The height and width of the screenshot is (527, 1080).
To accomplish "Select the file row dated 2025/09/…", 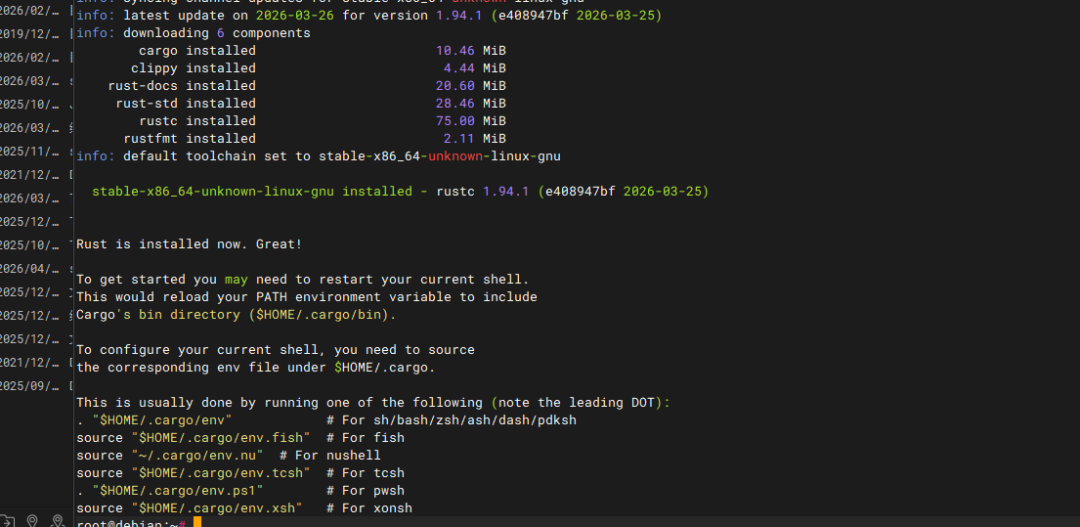I will tap(37, 385).
